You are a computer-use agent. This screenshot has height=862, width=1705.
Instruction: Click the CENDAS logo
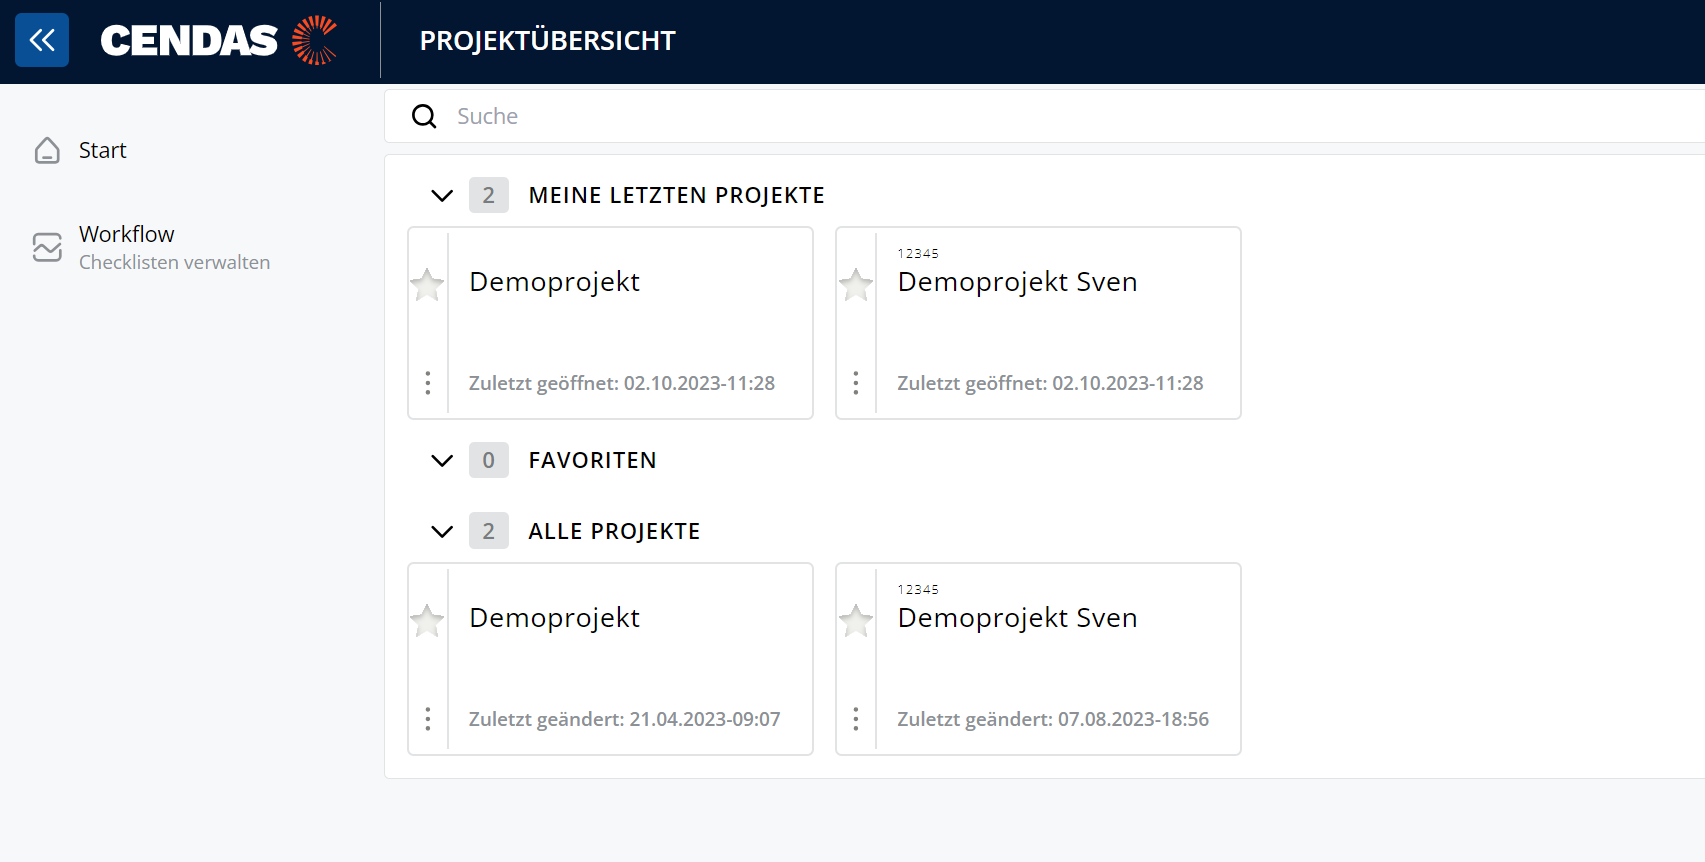pyautogui.click(x=219, y=40)
